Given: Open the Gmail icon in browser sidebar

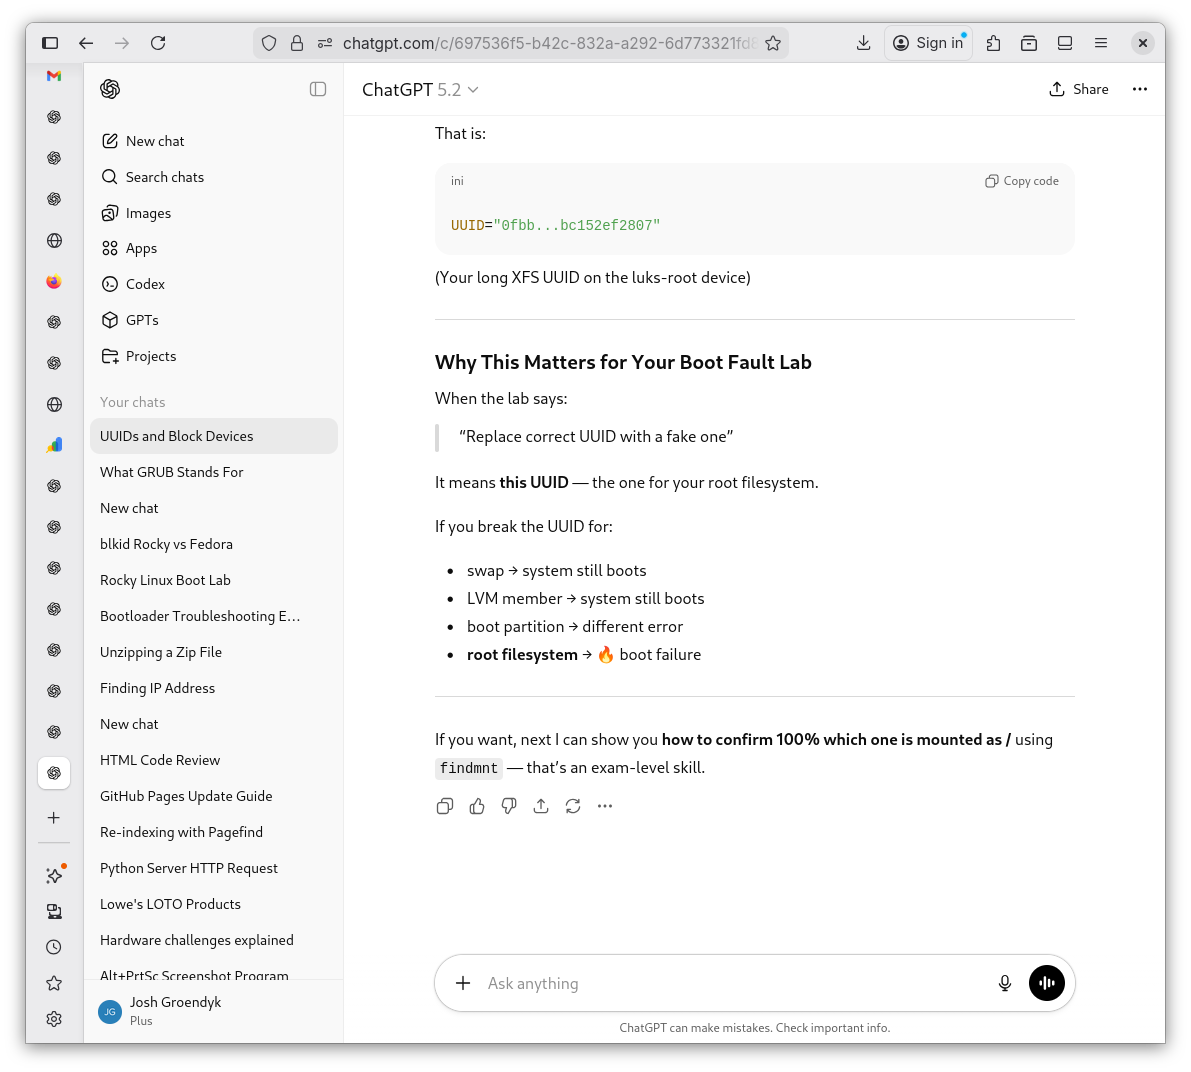Looking at the screenshot, I should point(54,76).
